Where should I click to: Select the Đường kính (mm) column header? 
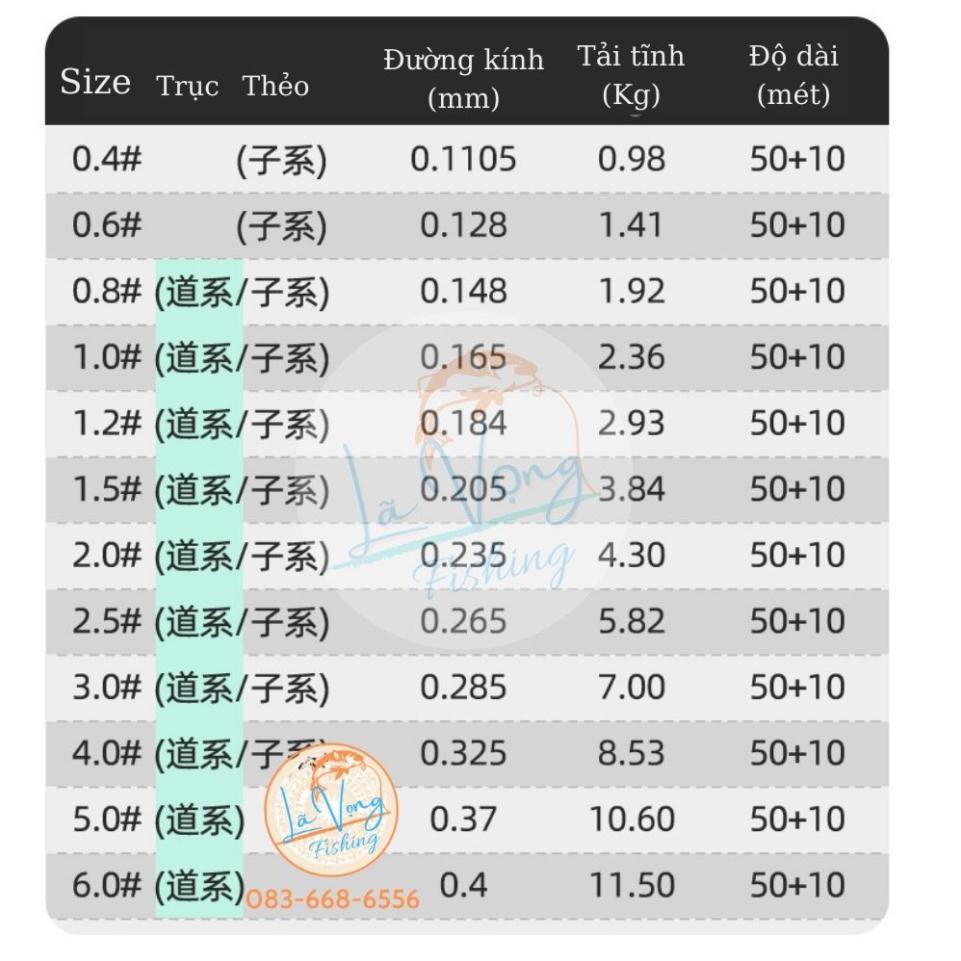[x=463, y=78]
